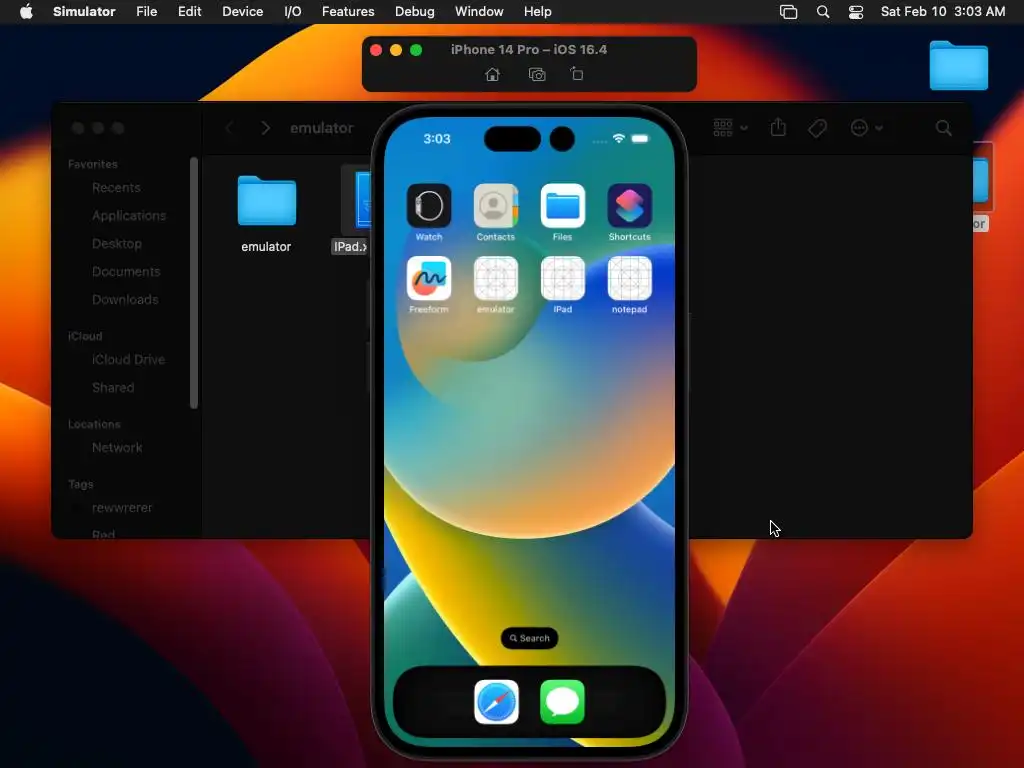Select the emulator folder in Finder
This screenshot has width=1024, height=768.
pyautogui.click(x=266, y=201)
